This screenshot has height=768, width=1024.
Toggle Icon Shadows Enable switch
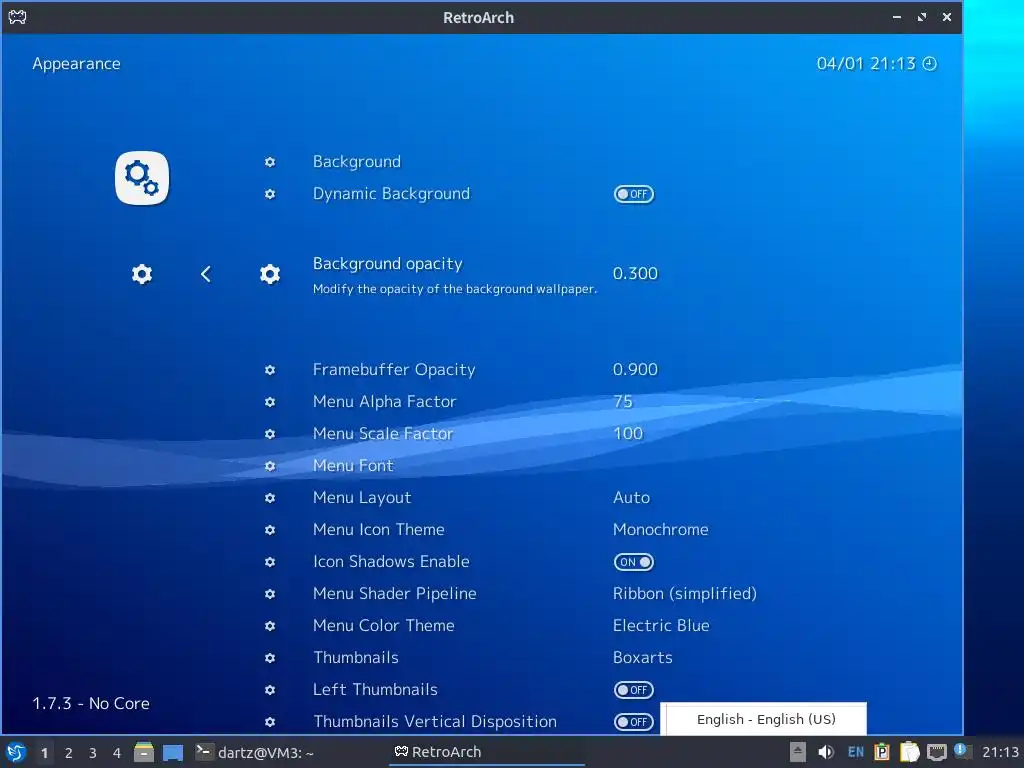pos(633,562)
